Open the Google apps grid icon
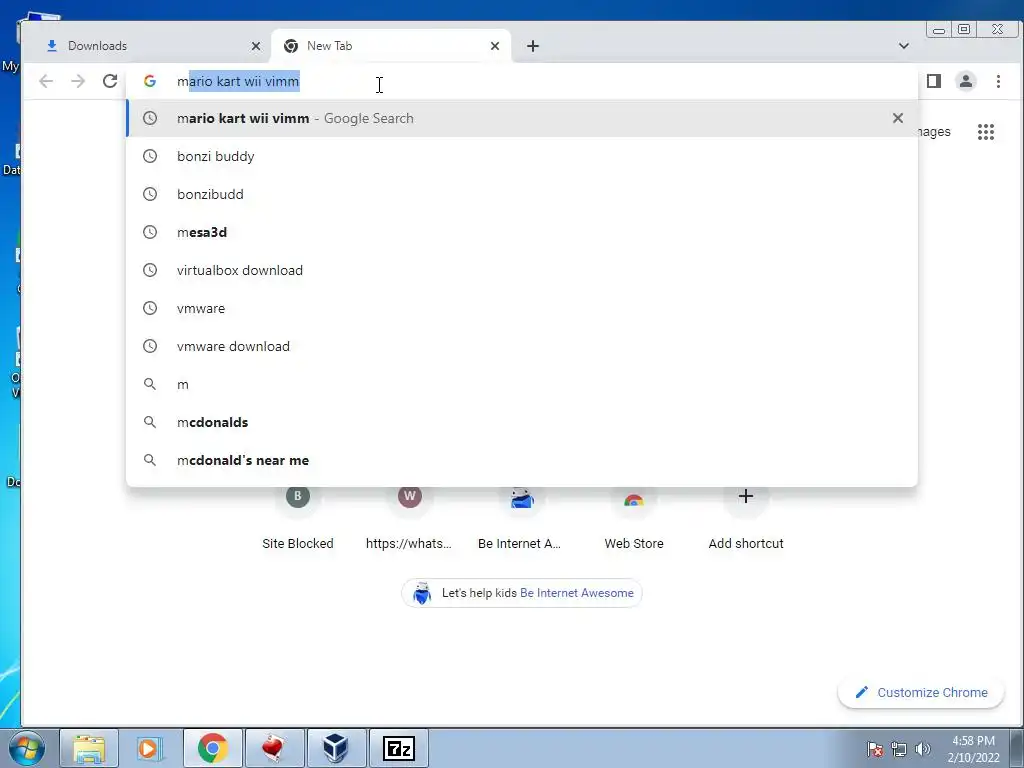 [x=986, y=132]
